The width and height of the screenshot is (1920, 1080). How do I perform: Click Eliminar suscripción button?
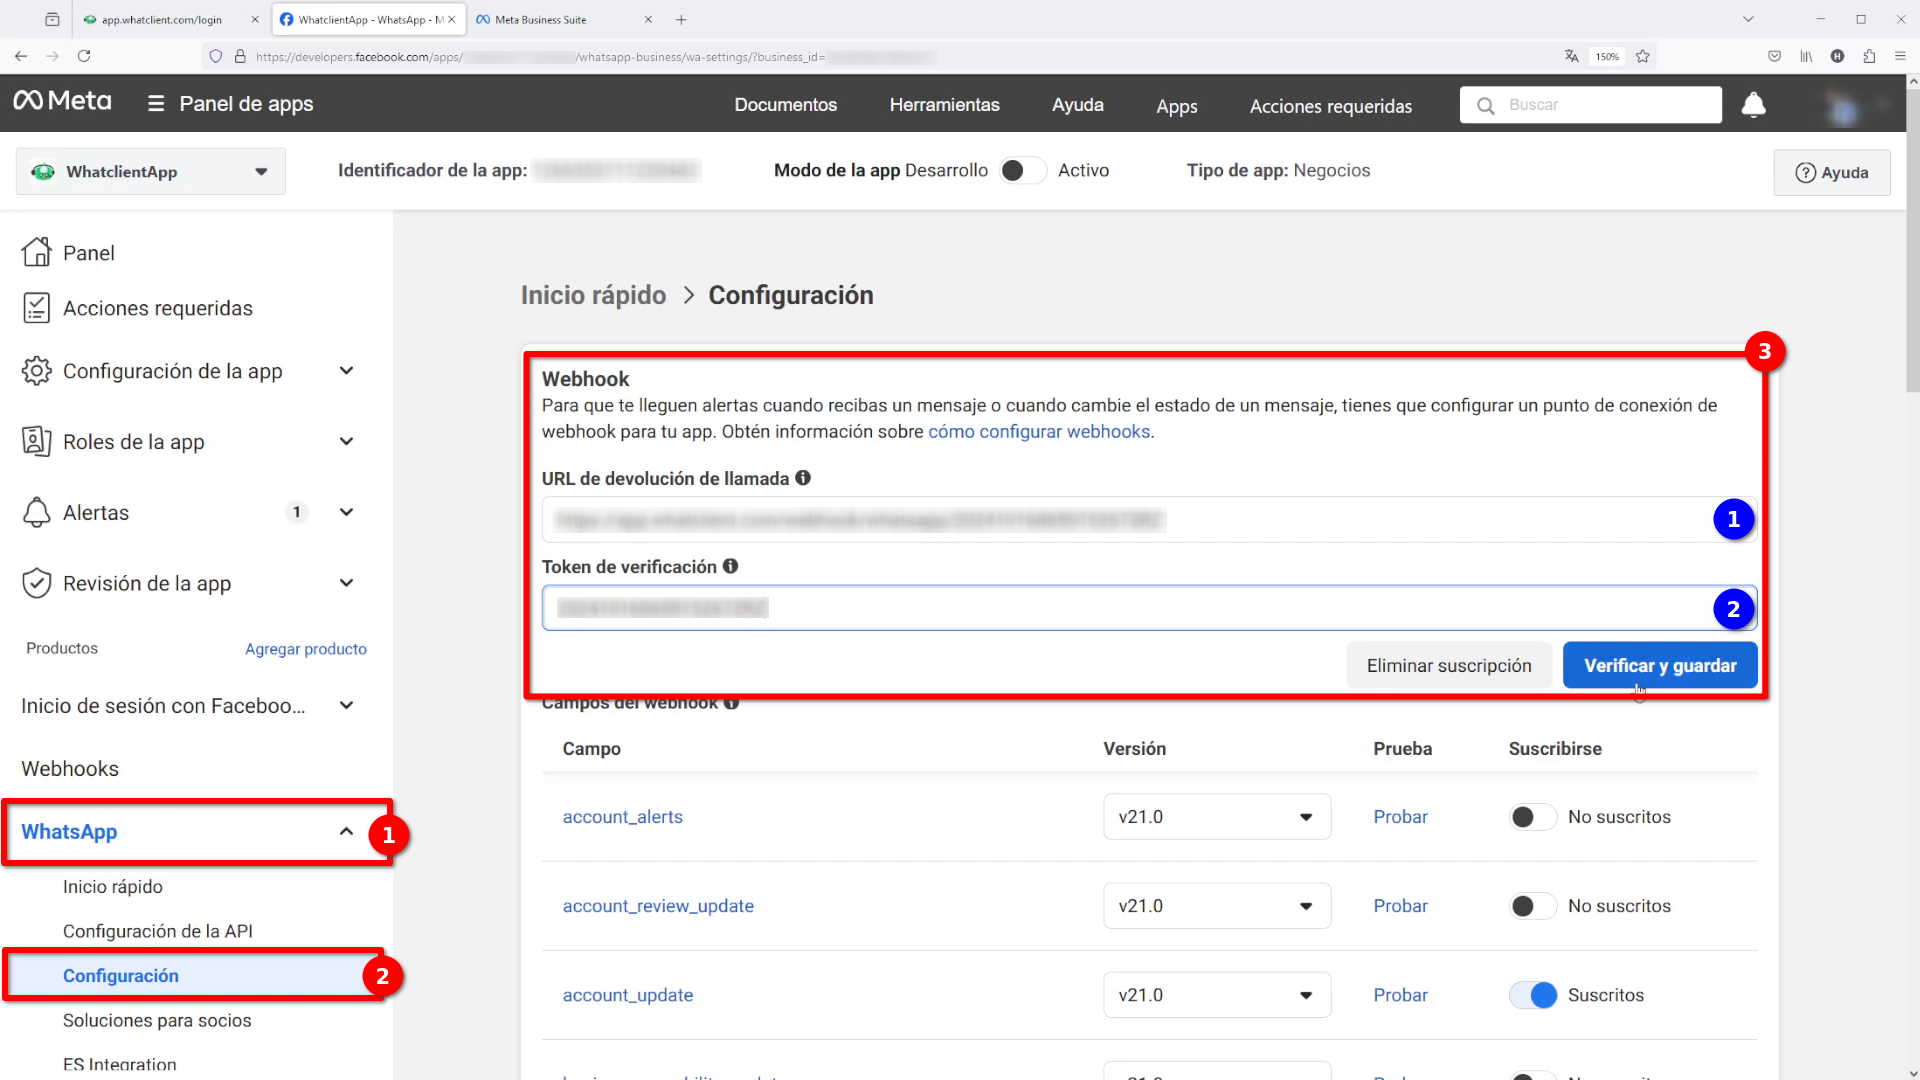point(1448,665)
